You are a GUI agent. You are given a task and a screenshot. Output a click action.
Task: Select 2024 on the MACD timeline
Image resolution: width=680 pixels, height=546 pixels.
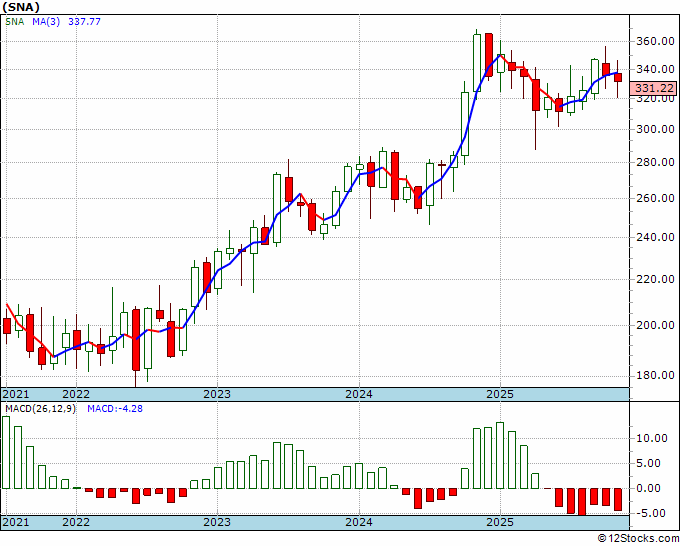click(359, 522)
